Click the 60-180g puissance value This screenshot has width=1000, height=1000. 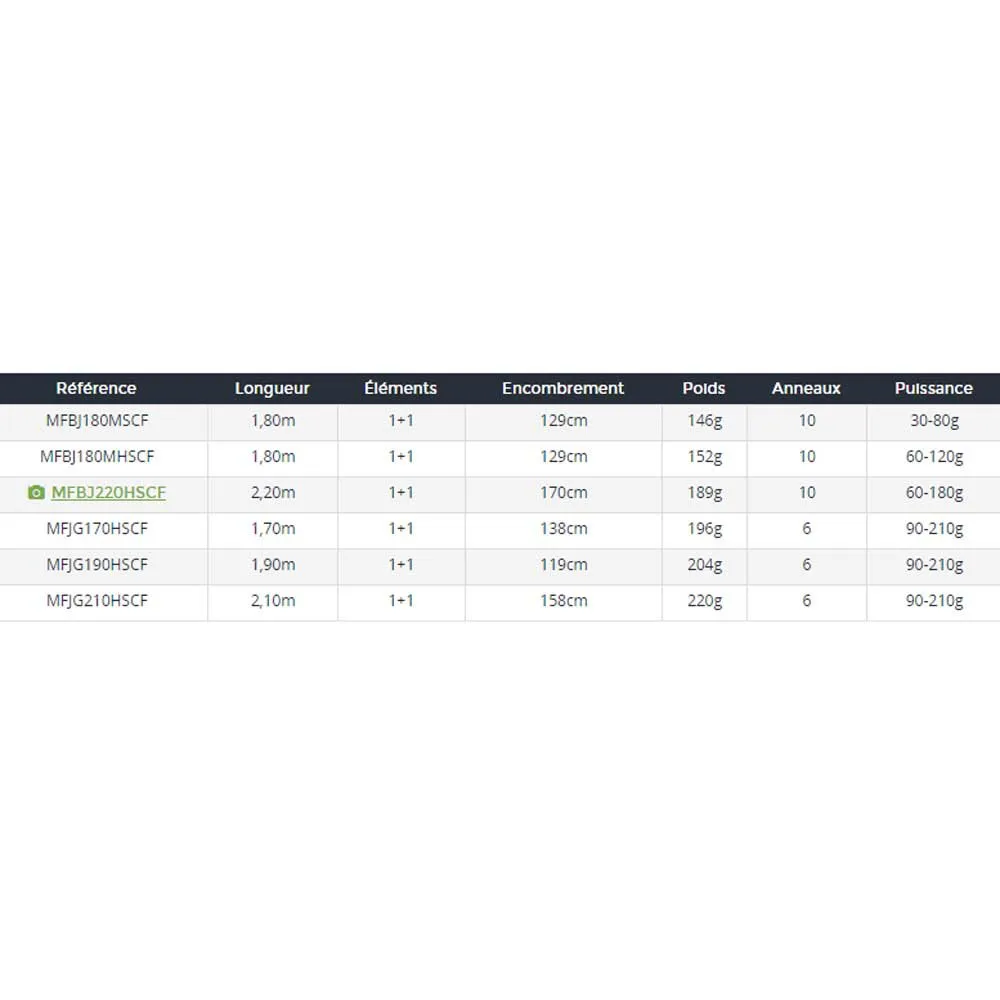tap(934, 493)
